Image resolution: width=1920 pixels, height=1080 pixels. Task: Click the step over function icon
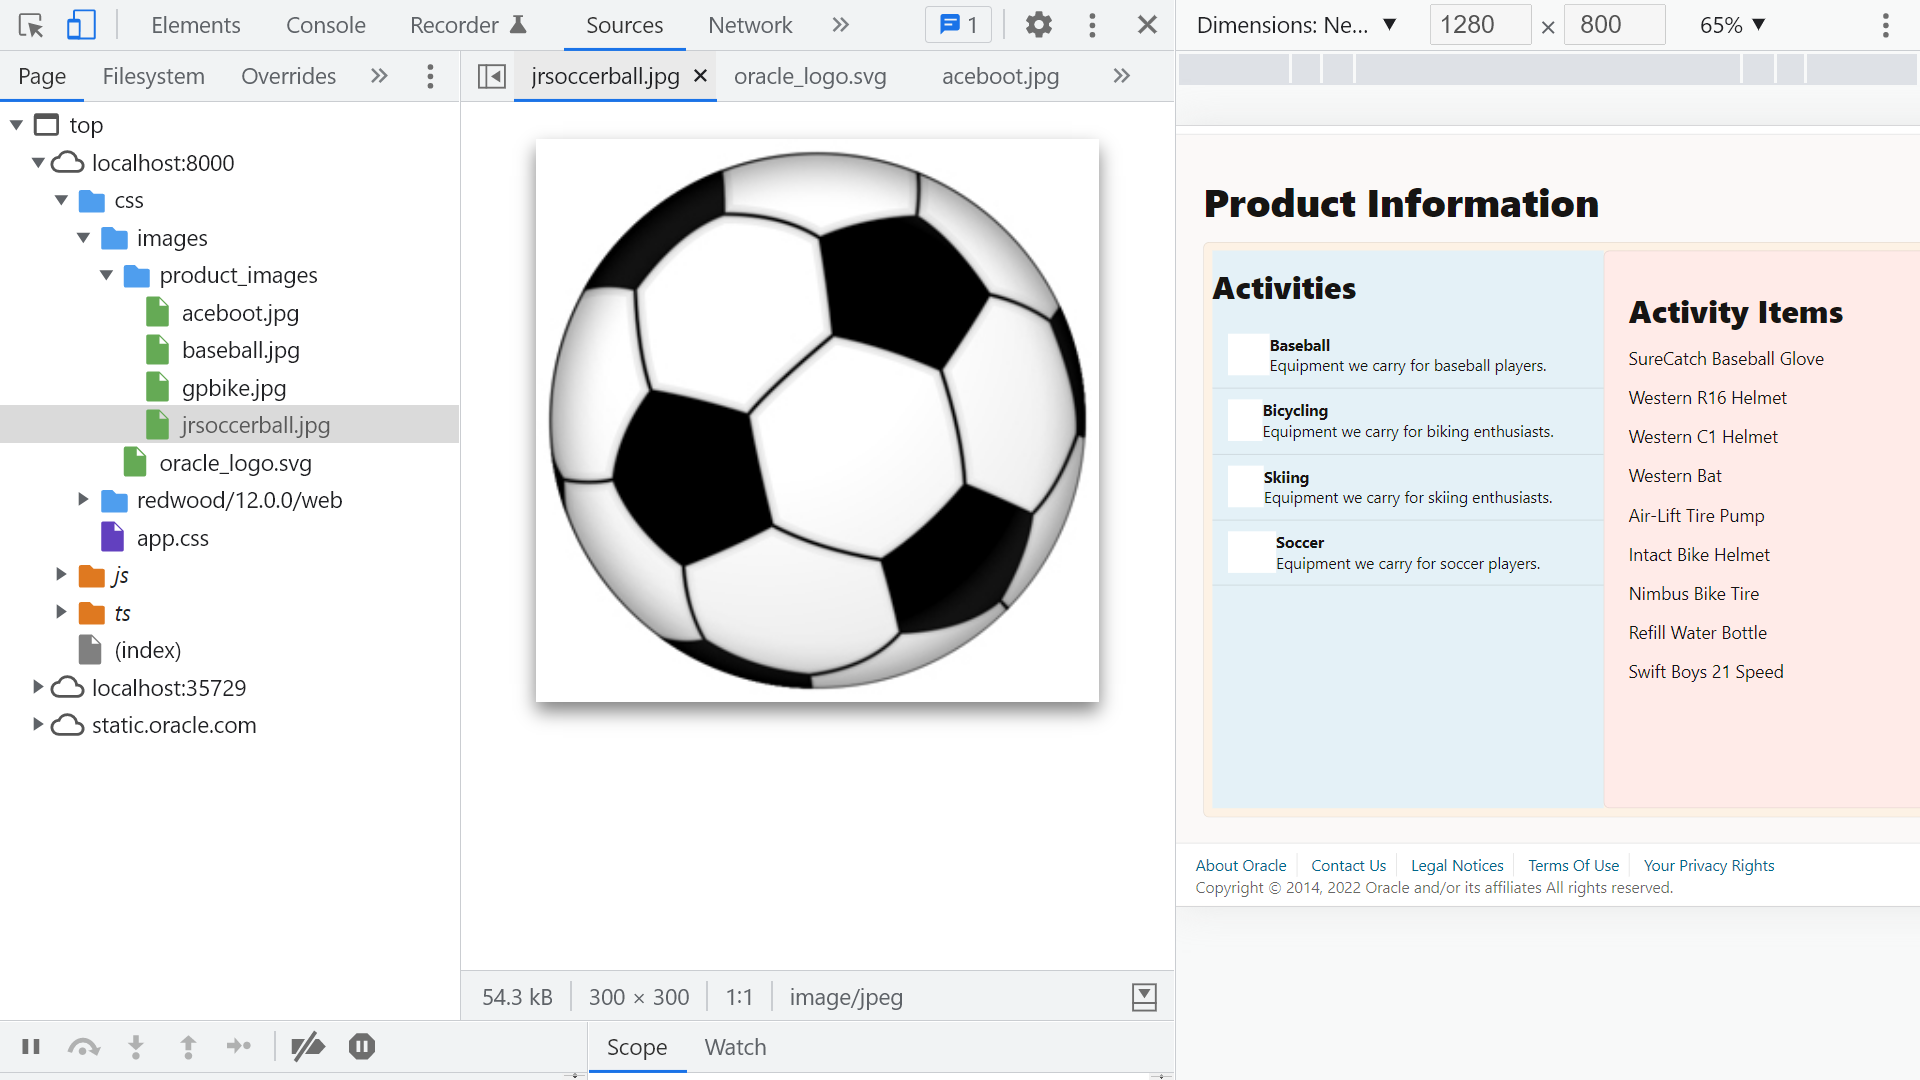click(x=84, y=1047)
